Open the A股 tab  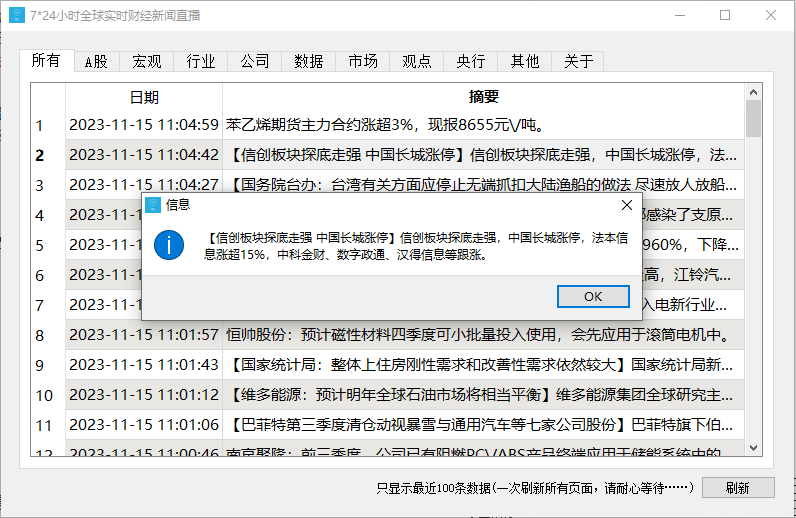coord(96,61)
